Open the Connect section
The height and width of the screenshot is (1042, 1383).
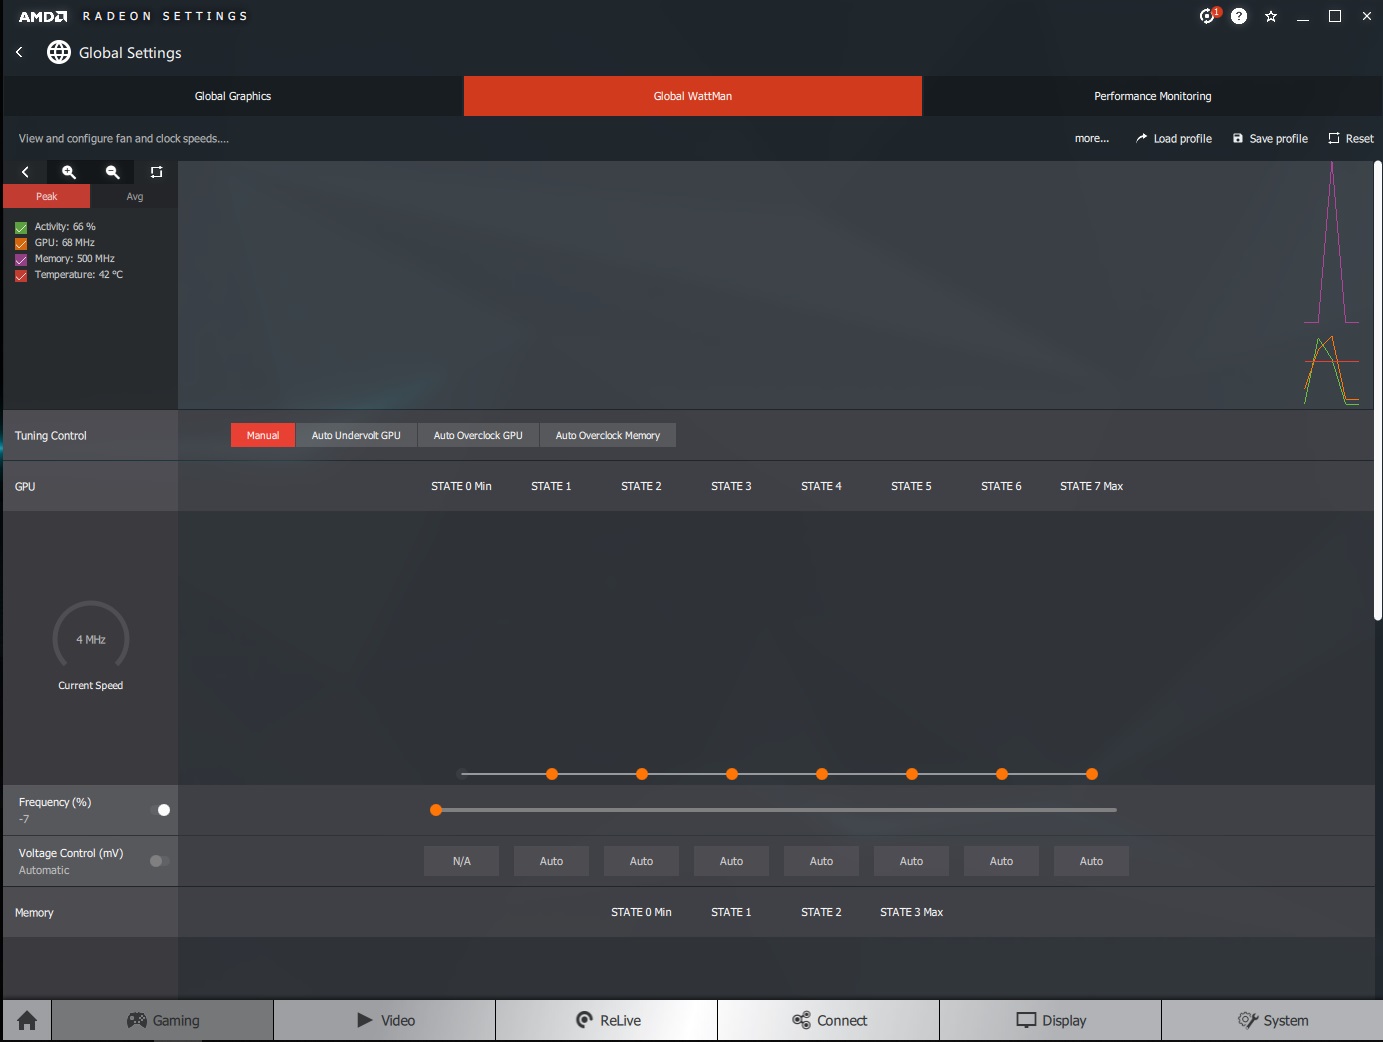829,1020
